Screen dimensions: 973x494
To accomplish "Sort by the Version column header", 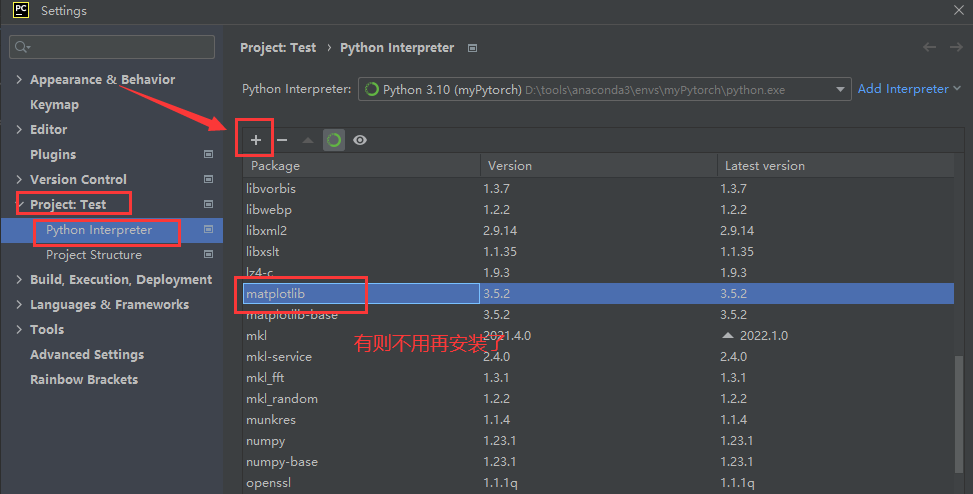I will coord(599,166).
